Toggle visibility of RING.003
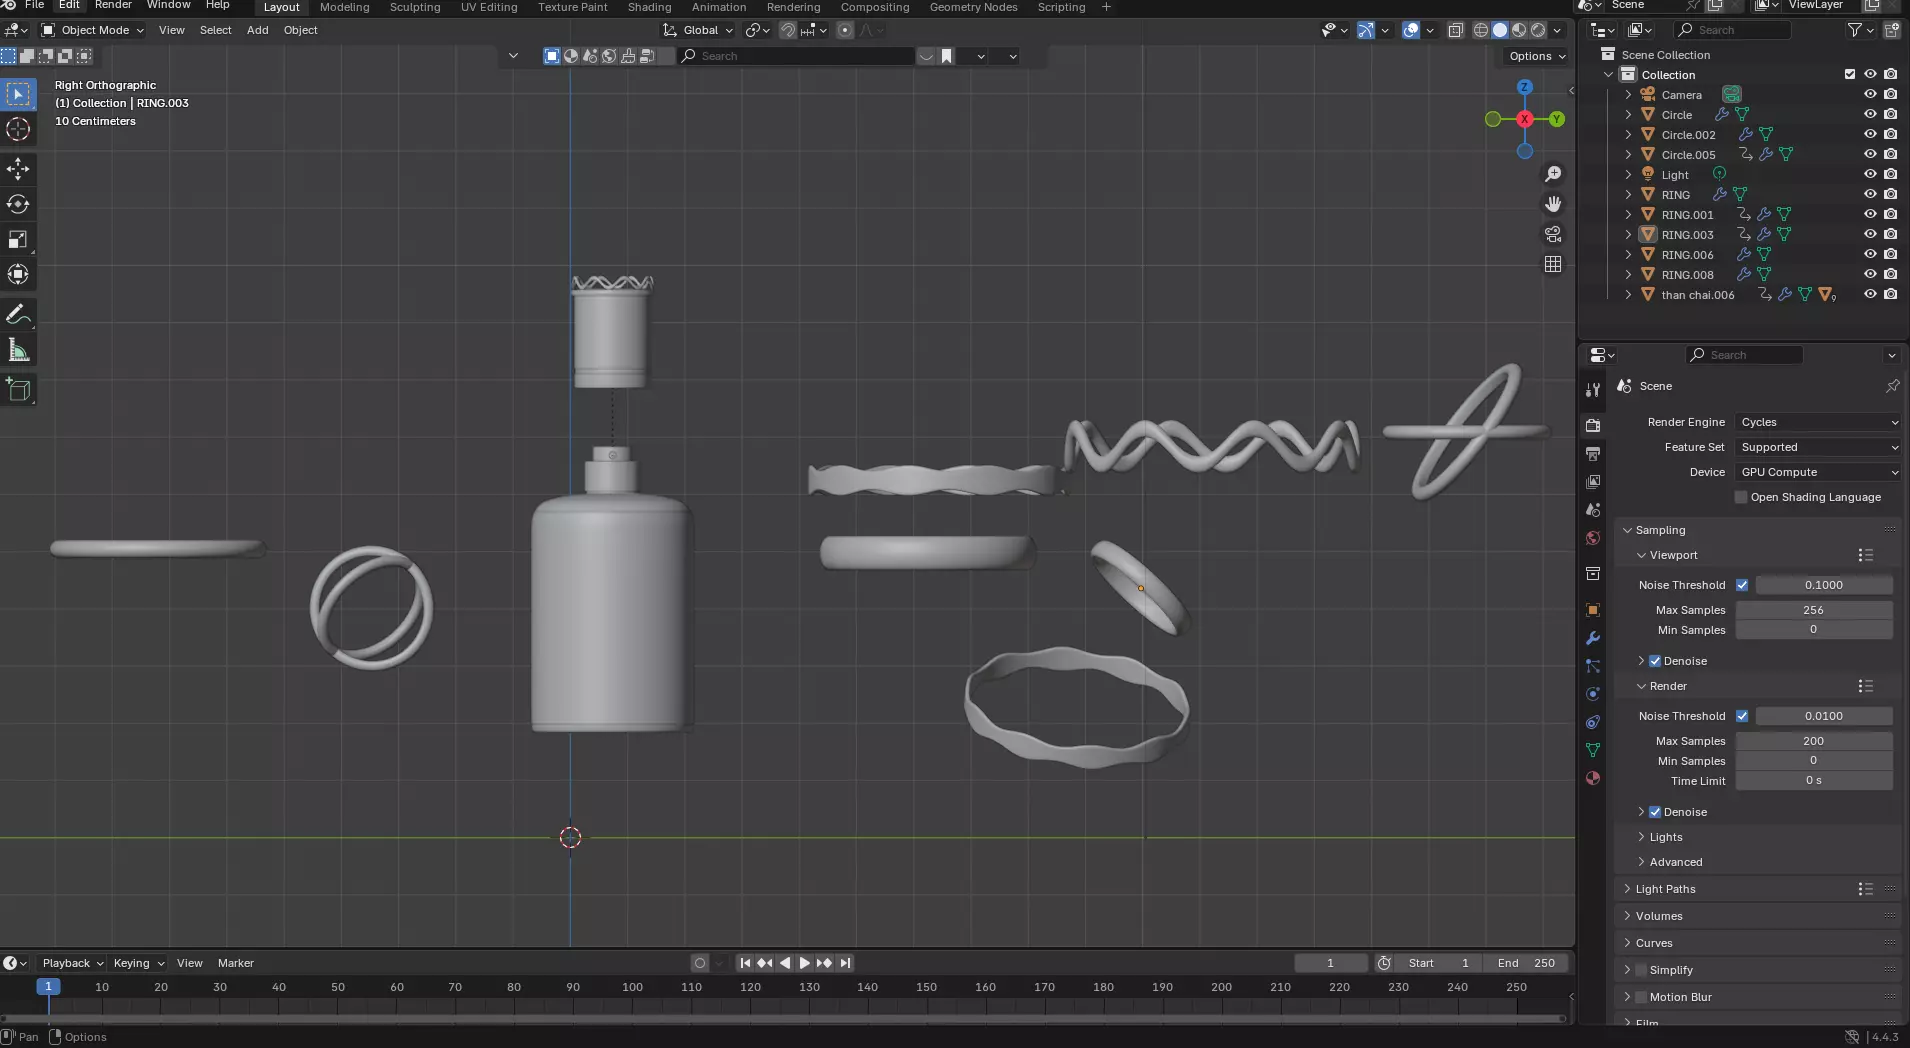This screenshot has height=1048, width=1910. 1870,234
